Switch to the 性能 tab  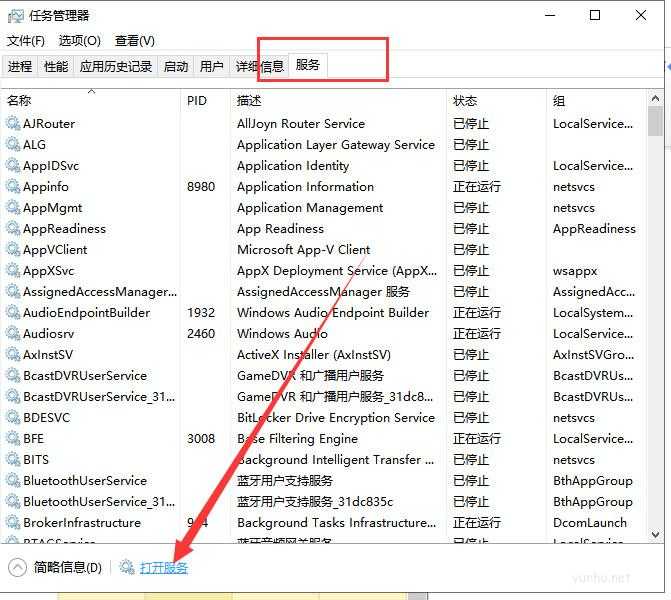coord(56,66)
